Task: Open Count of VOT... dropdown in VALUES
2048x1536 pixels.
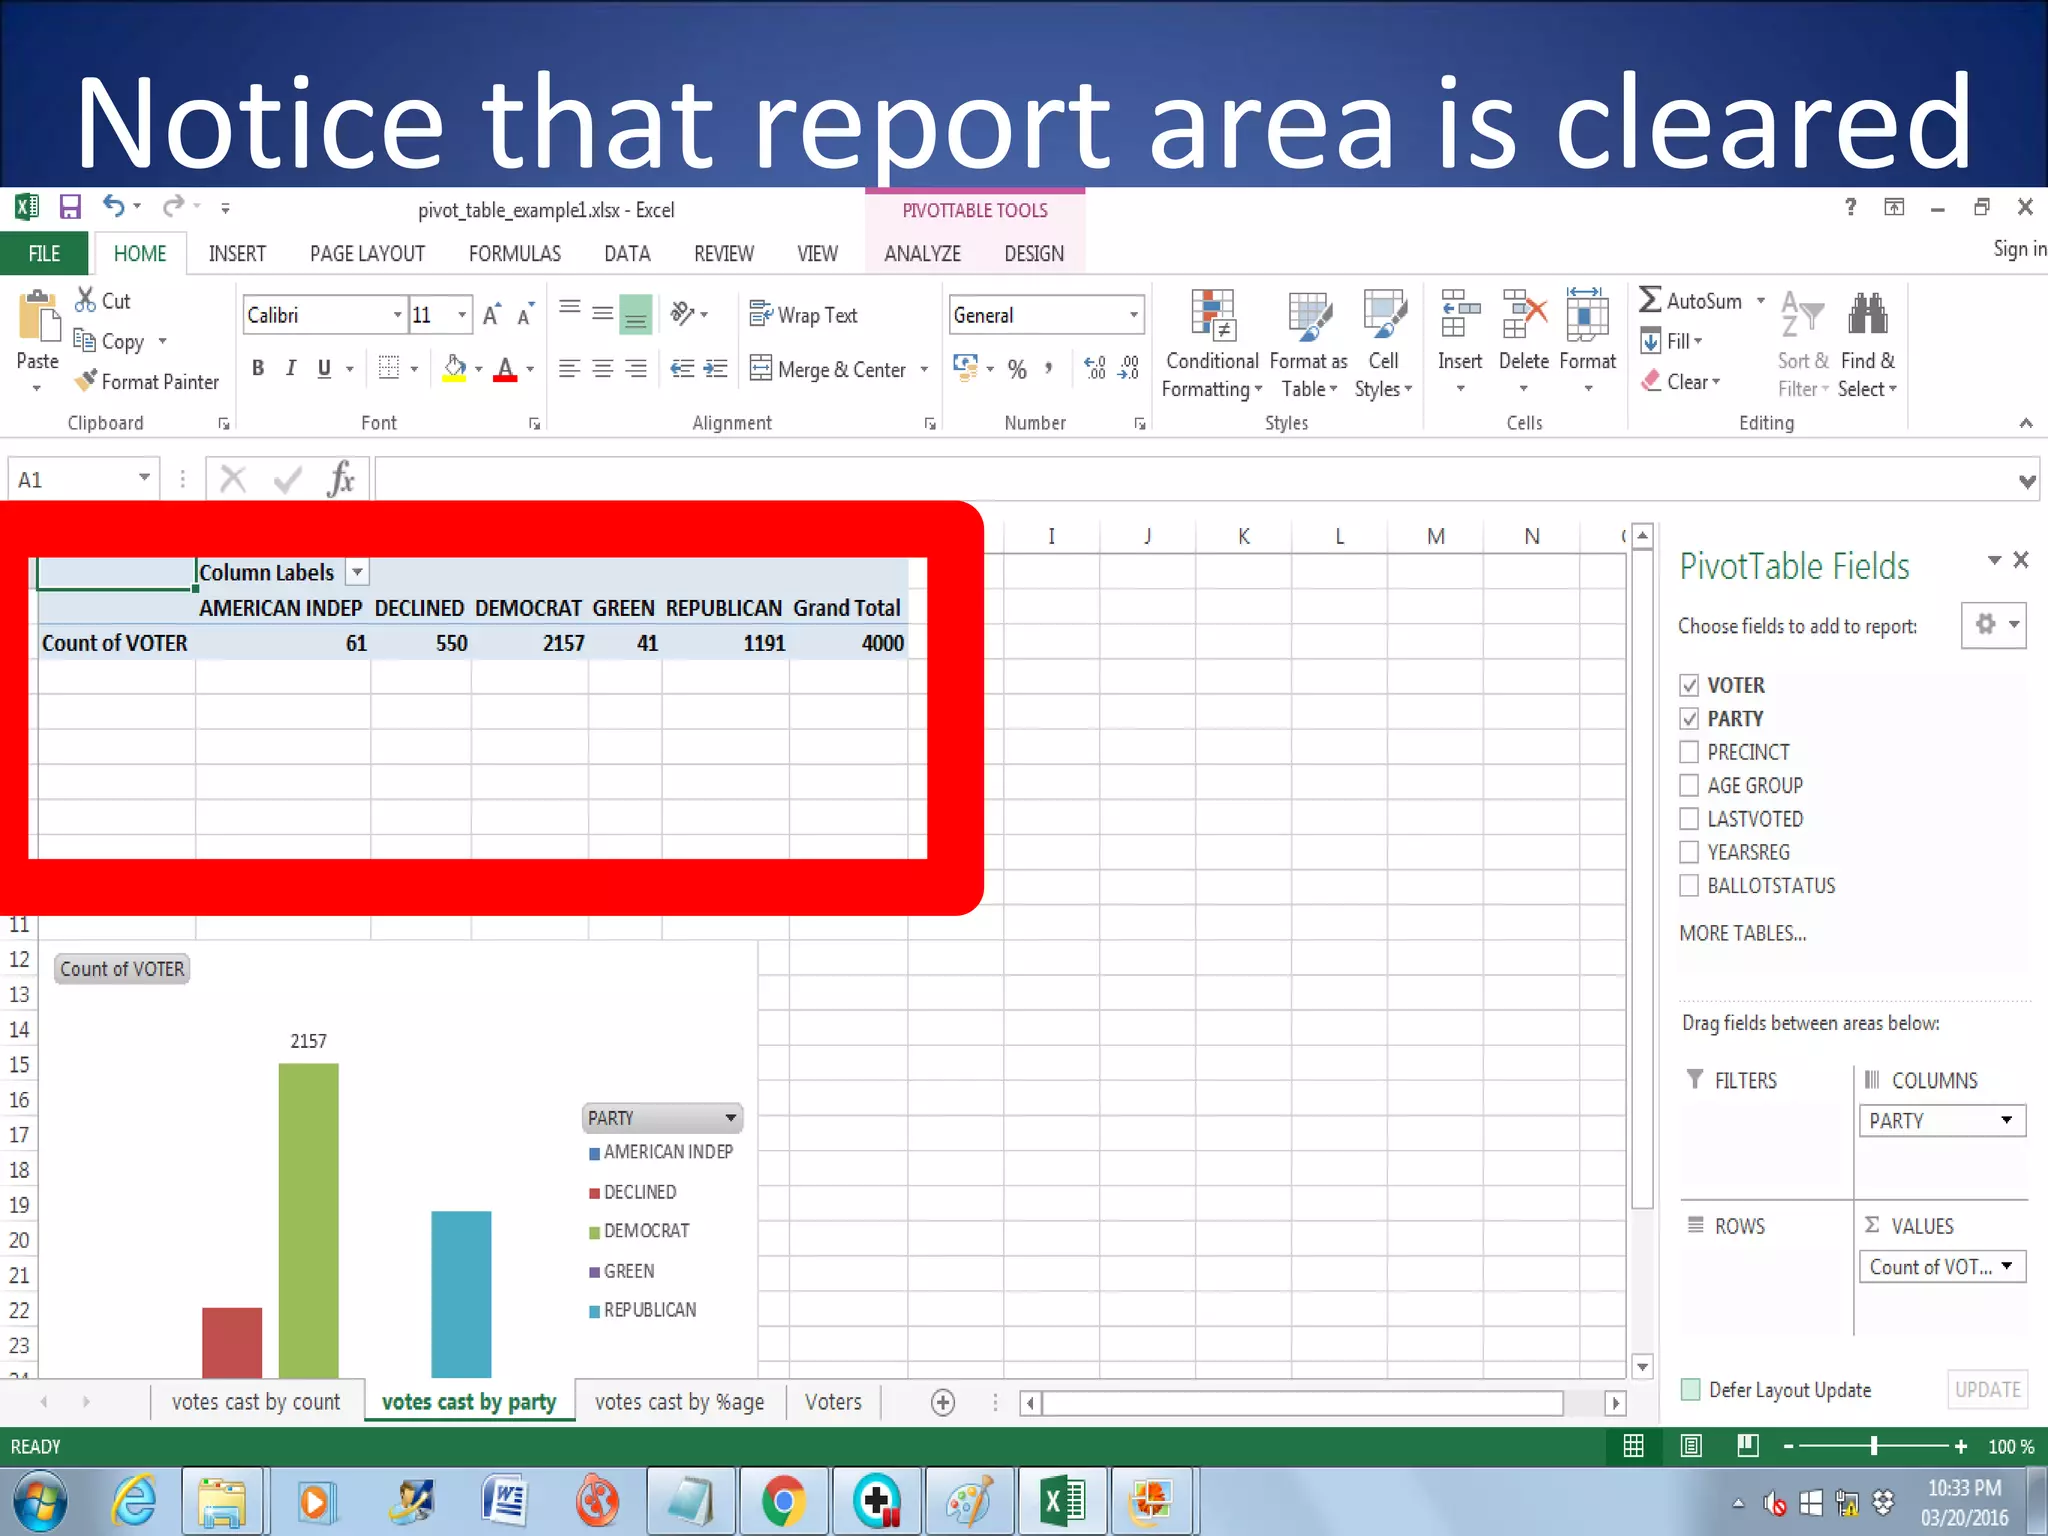Action: click(2006, 1266)
